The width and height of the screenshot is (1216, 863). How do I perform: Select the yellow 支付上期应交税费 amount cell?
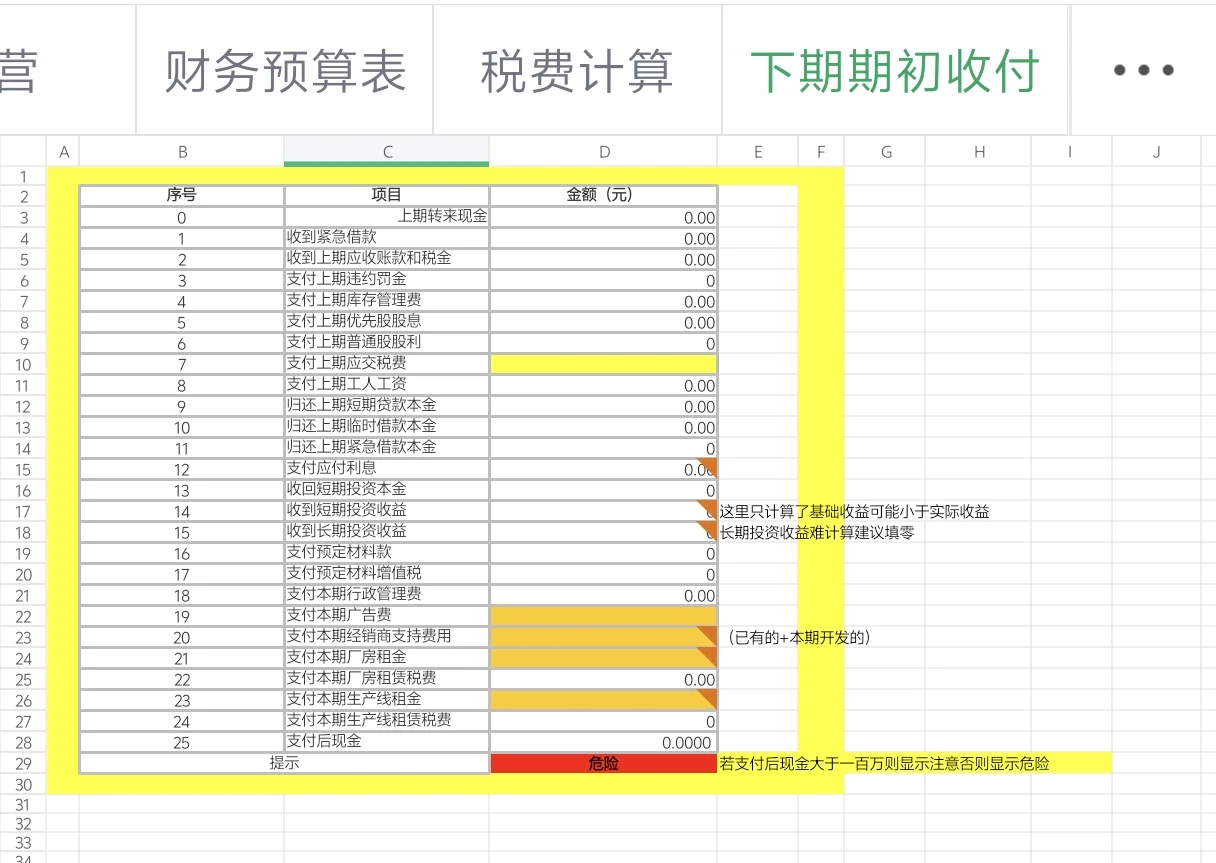(x=603, y=364)
